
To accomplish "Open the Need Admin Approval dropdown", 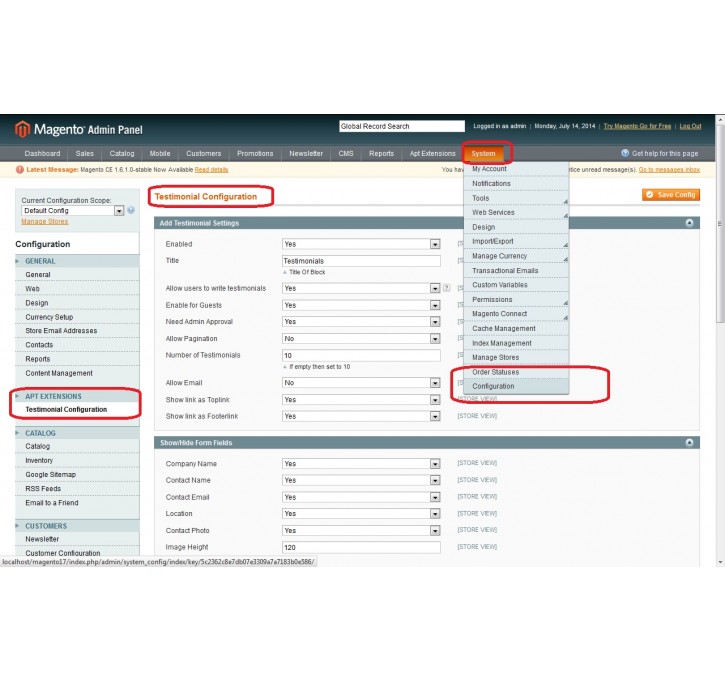I will 361,322.
